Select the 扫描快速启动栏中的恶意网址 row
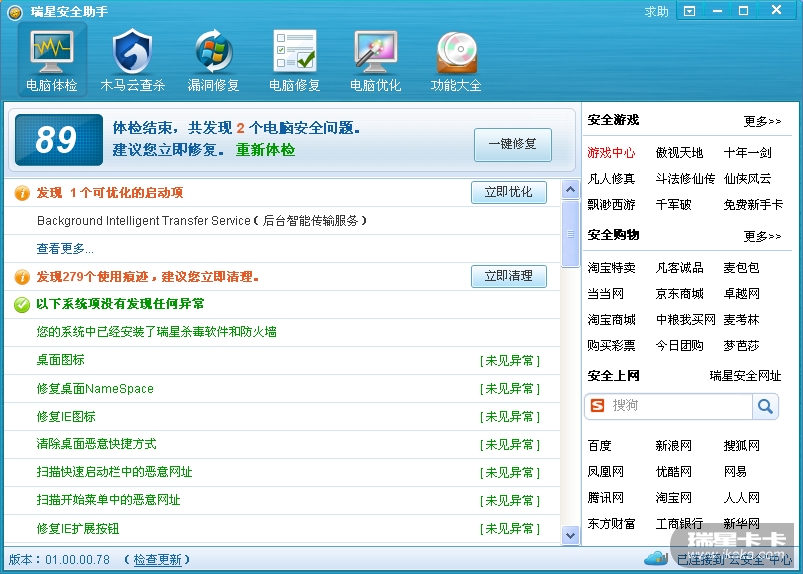 282,473
